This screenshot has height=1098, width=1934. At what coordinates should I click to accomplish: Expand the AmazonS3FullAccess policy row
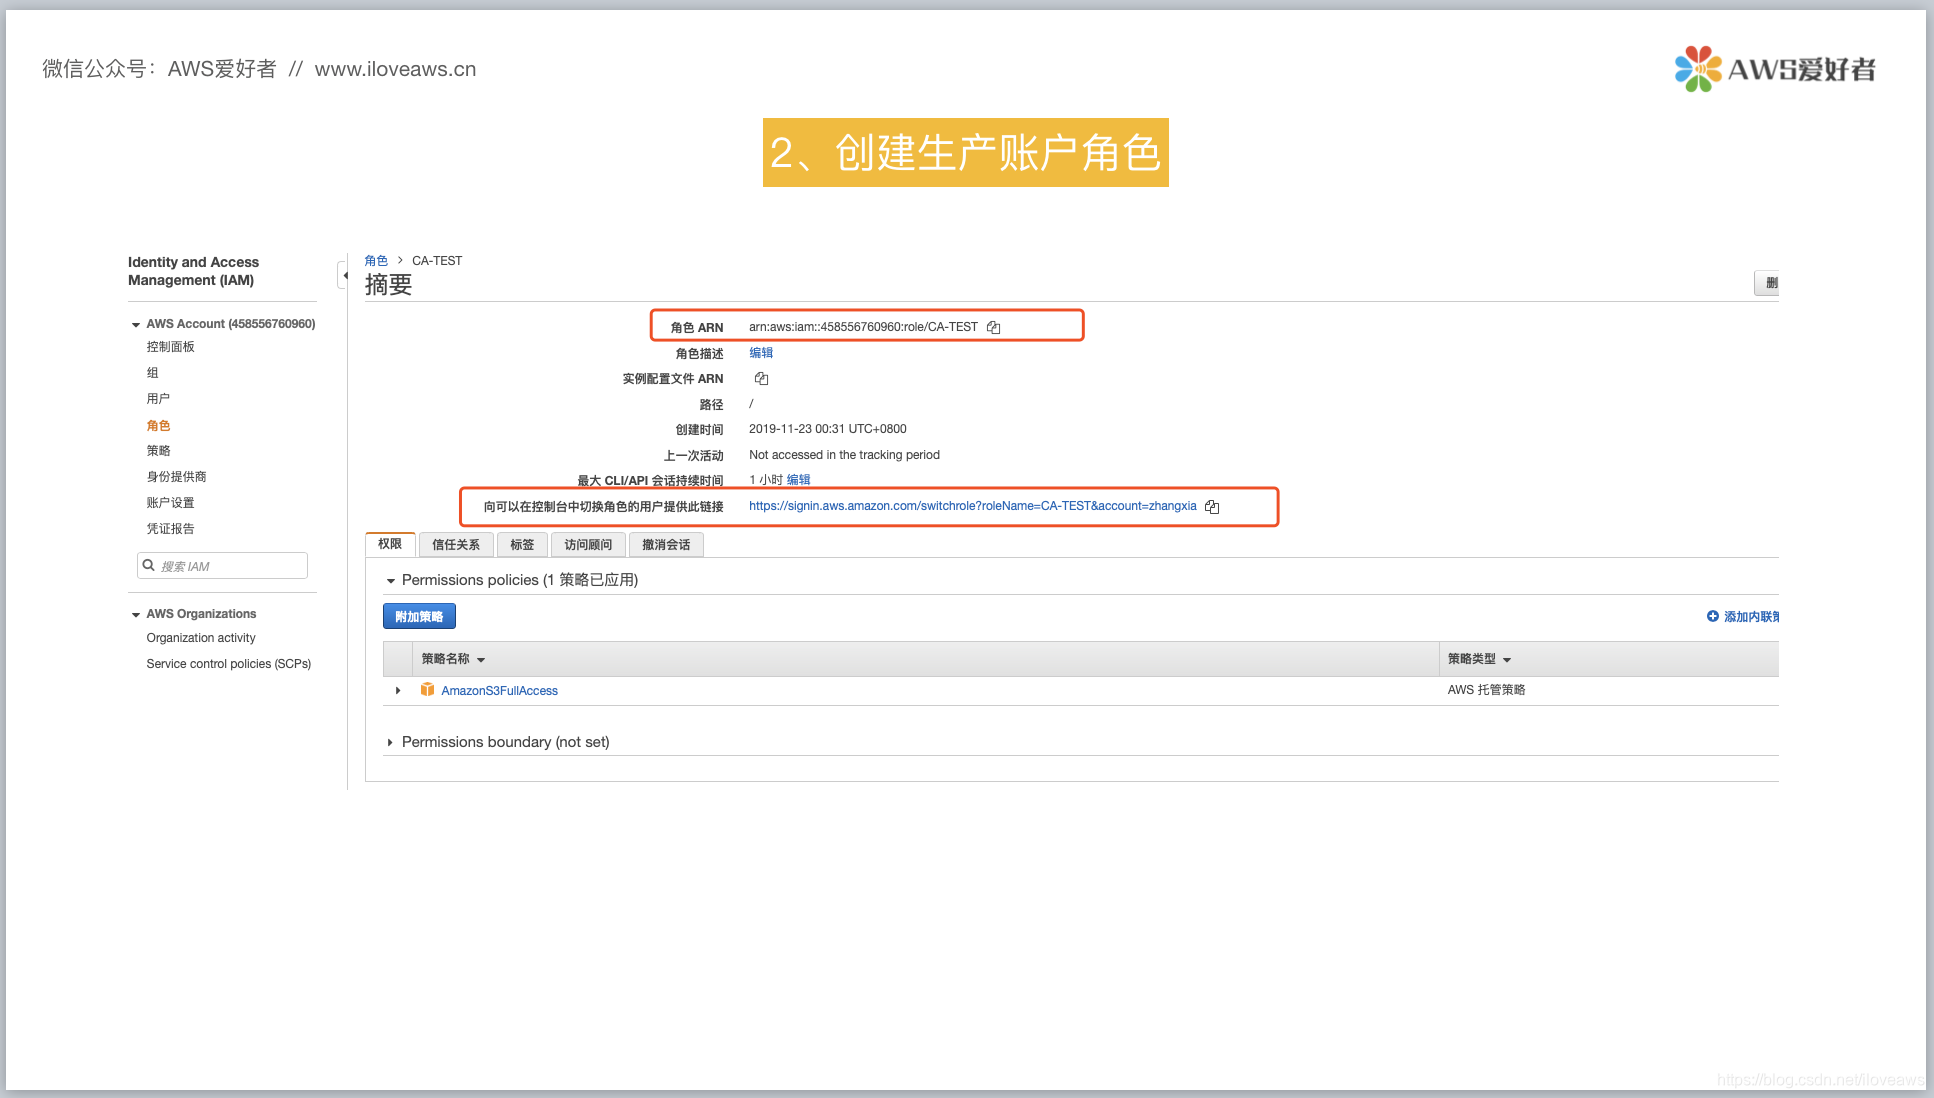tap(398, 690)
